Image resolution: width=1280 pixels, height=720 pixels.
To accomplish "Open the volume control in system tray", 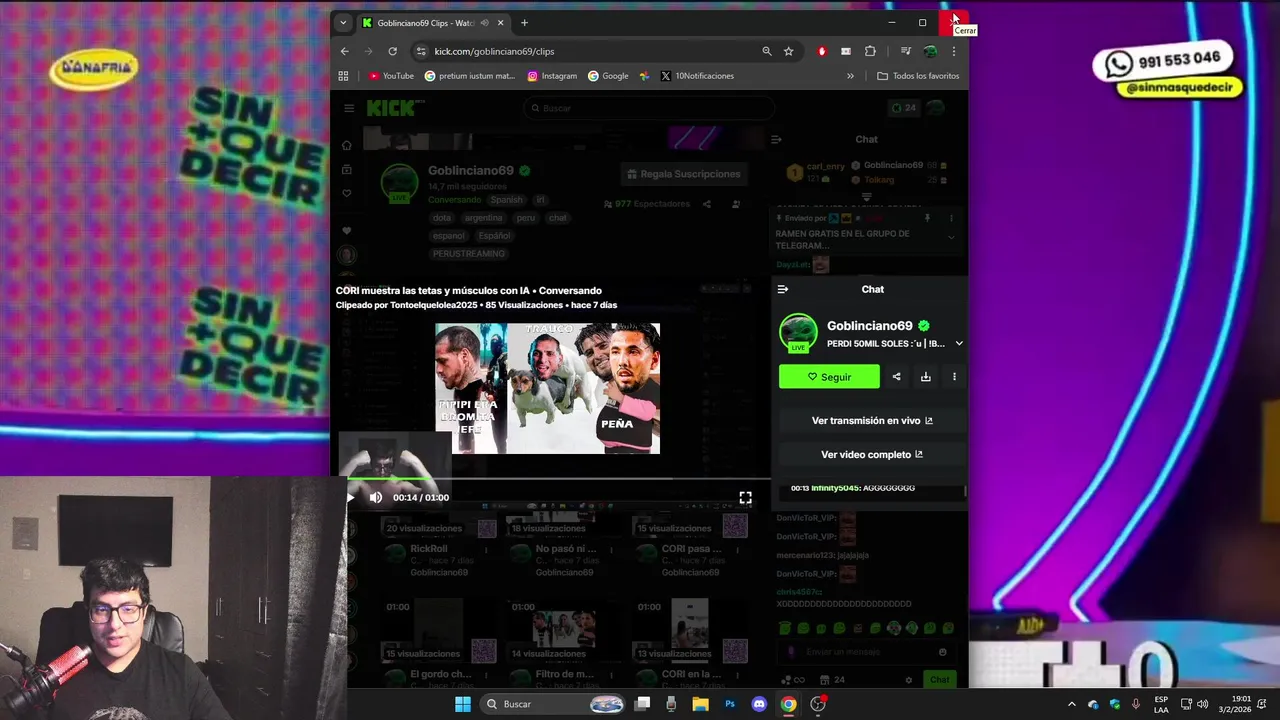I will (x=1202, y=704).
